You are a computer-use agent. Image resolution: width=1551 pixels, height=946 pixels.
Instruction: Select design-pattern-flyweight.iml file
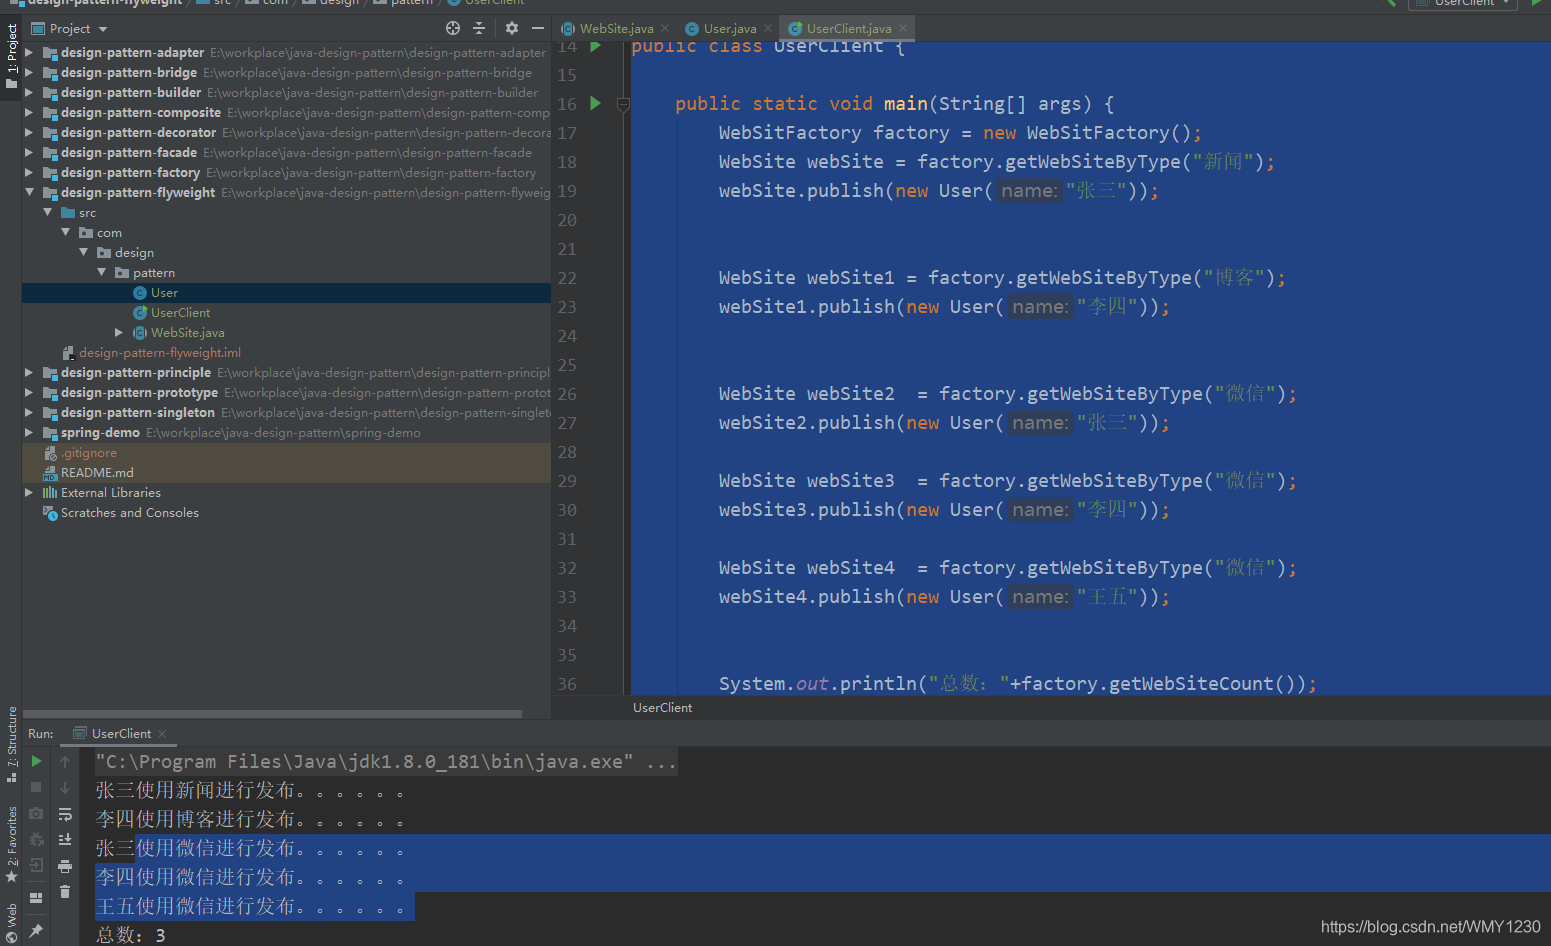tap(160, 352)
